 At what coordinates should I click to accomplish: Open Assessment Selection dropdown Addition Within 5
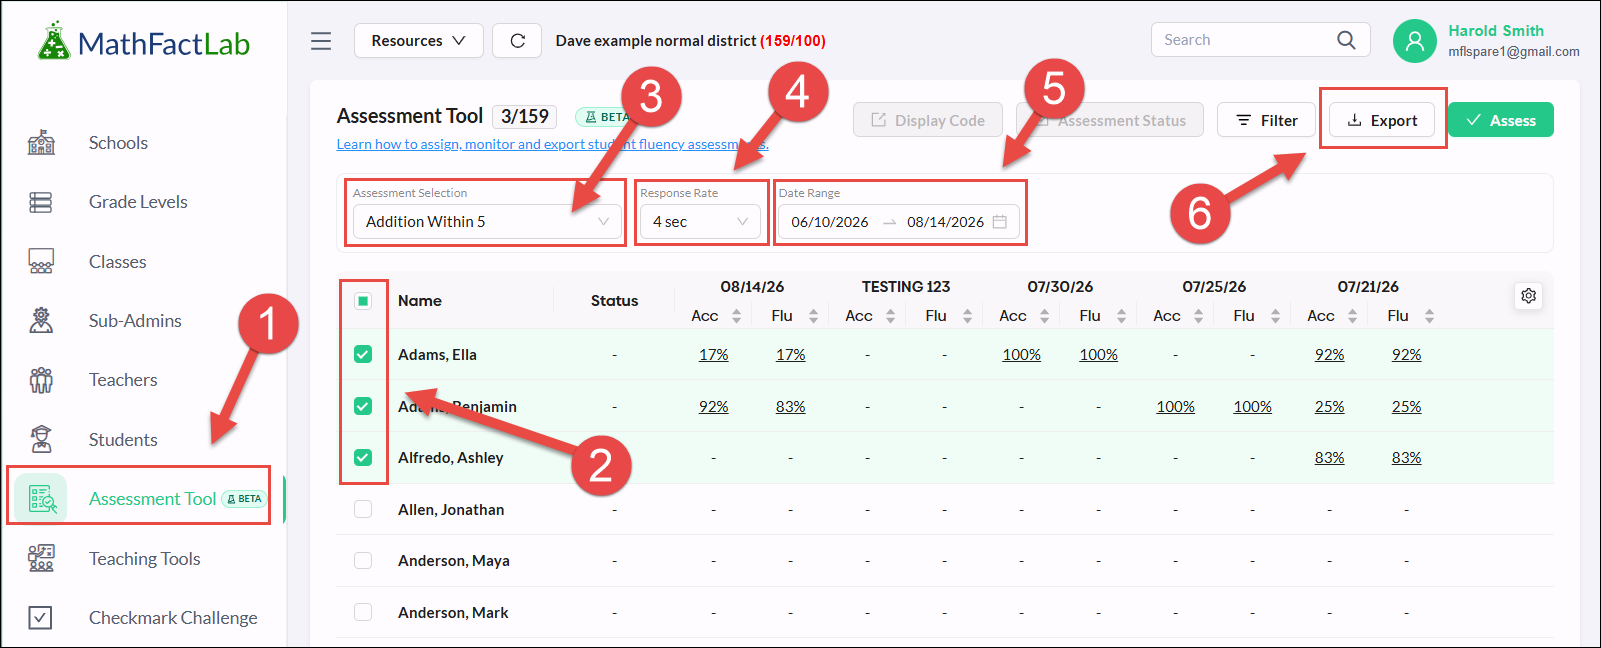pos(487,222)
